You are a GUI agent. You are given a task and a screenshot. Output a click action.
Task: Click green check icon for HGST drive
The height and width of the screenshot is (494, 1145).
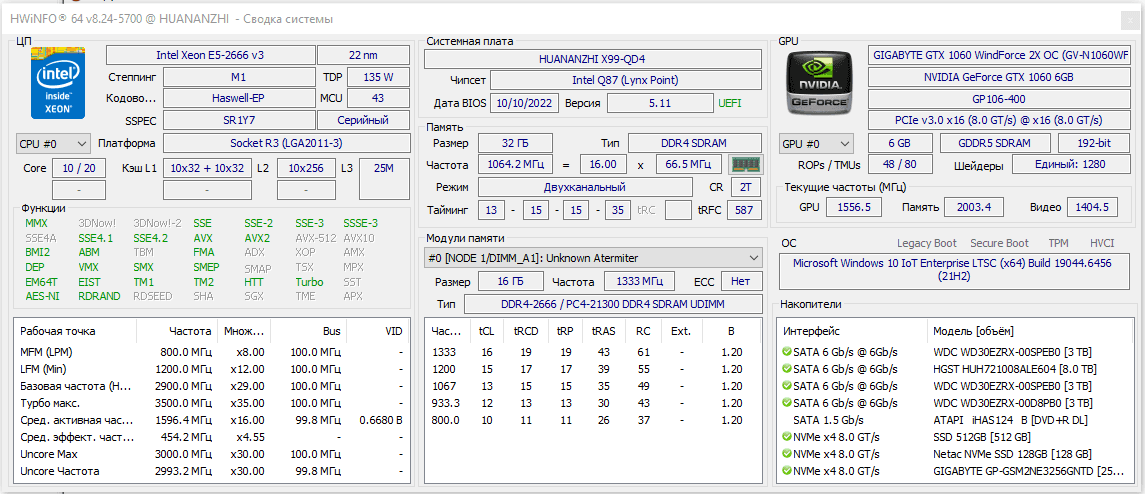(x=786, y=368)
